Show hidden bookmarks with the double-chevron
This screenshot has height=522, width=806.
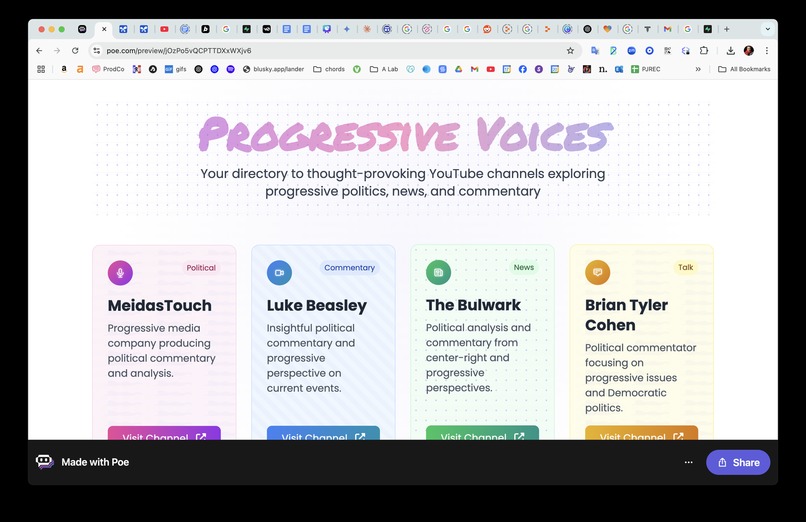pos(698,69)
